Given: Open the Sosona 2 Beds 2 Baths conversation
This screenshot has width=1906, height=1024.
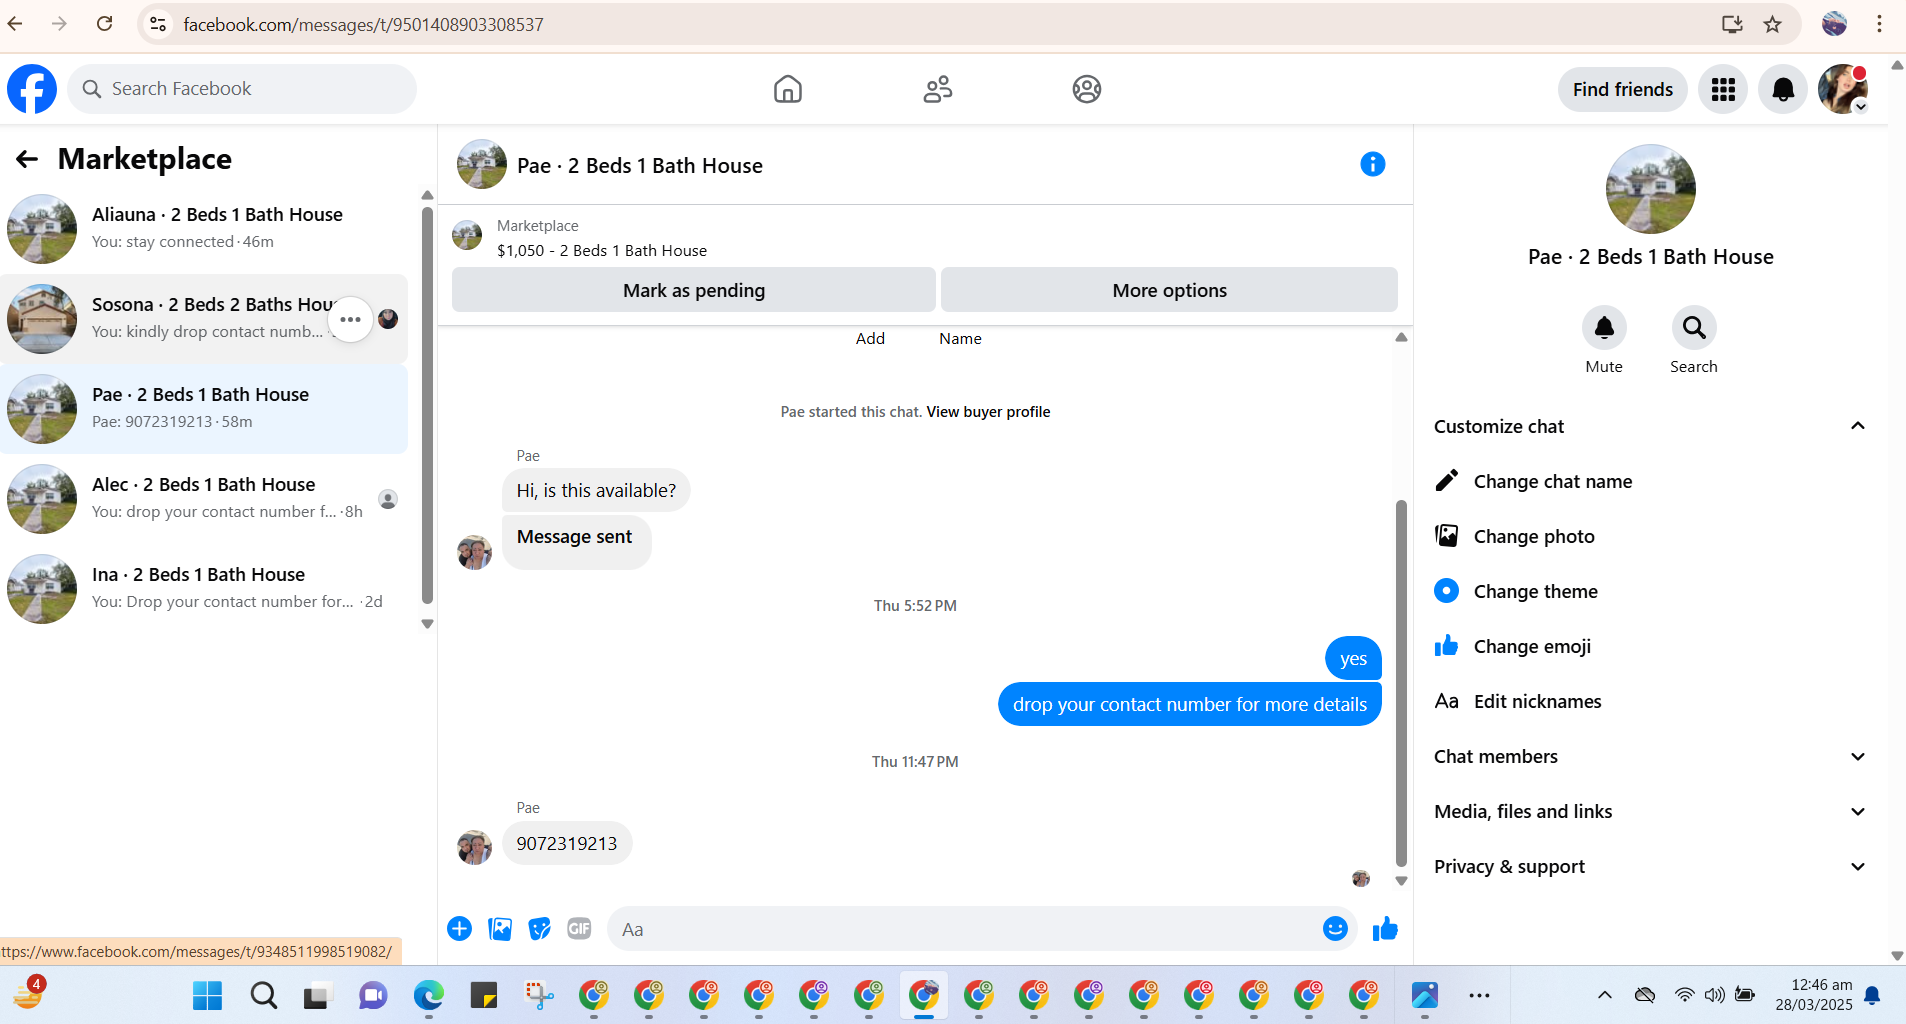Looking at the screenshot, I should (205, 319).
